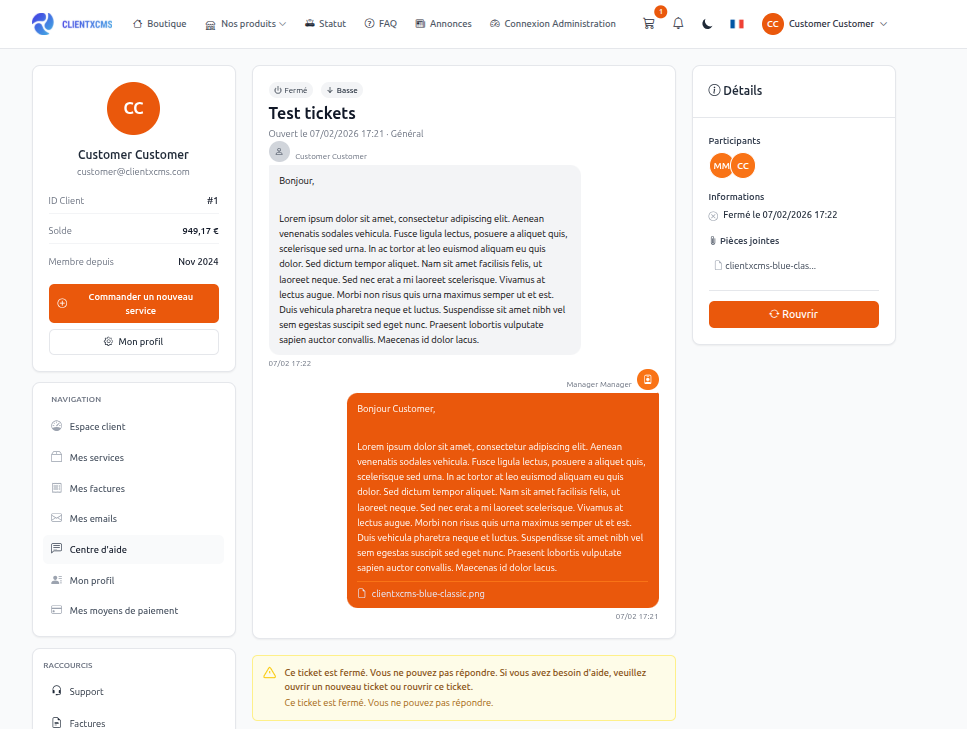
Task: Open the notifications bell
Action: click(677, 22)
